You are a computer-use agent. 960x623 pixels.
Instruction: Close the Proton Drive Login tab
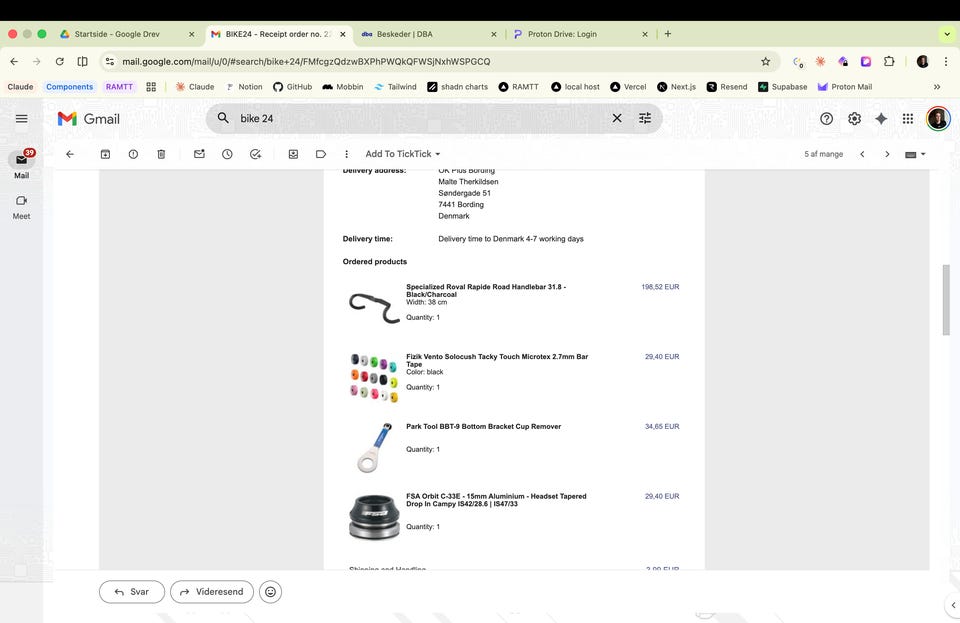coord(645,34)
